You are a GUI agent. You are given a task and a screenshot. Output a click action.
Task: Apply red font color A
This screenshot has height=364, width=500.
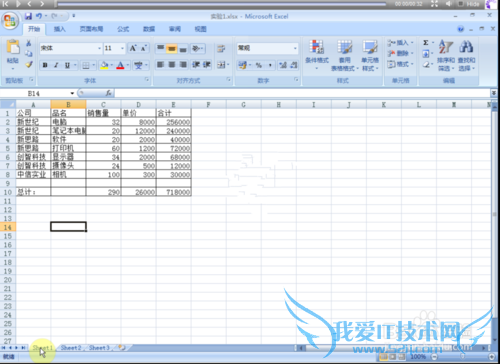tap(120, 65)
